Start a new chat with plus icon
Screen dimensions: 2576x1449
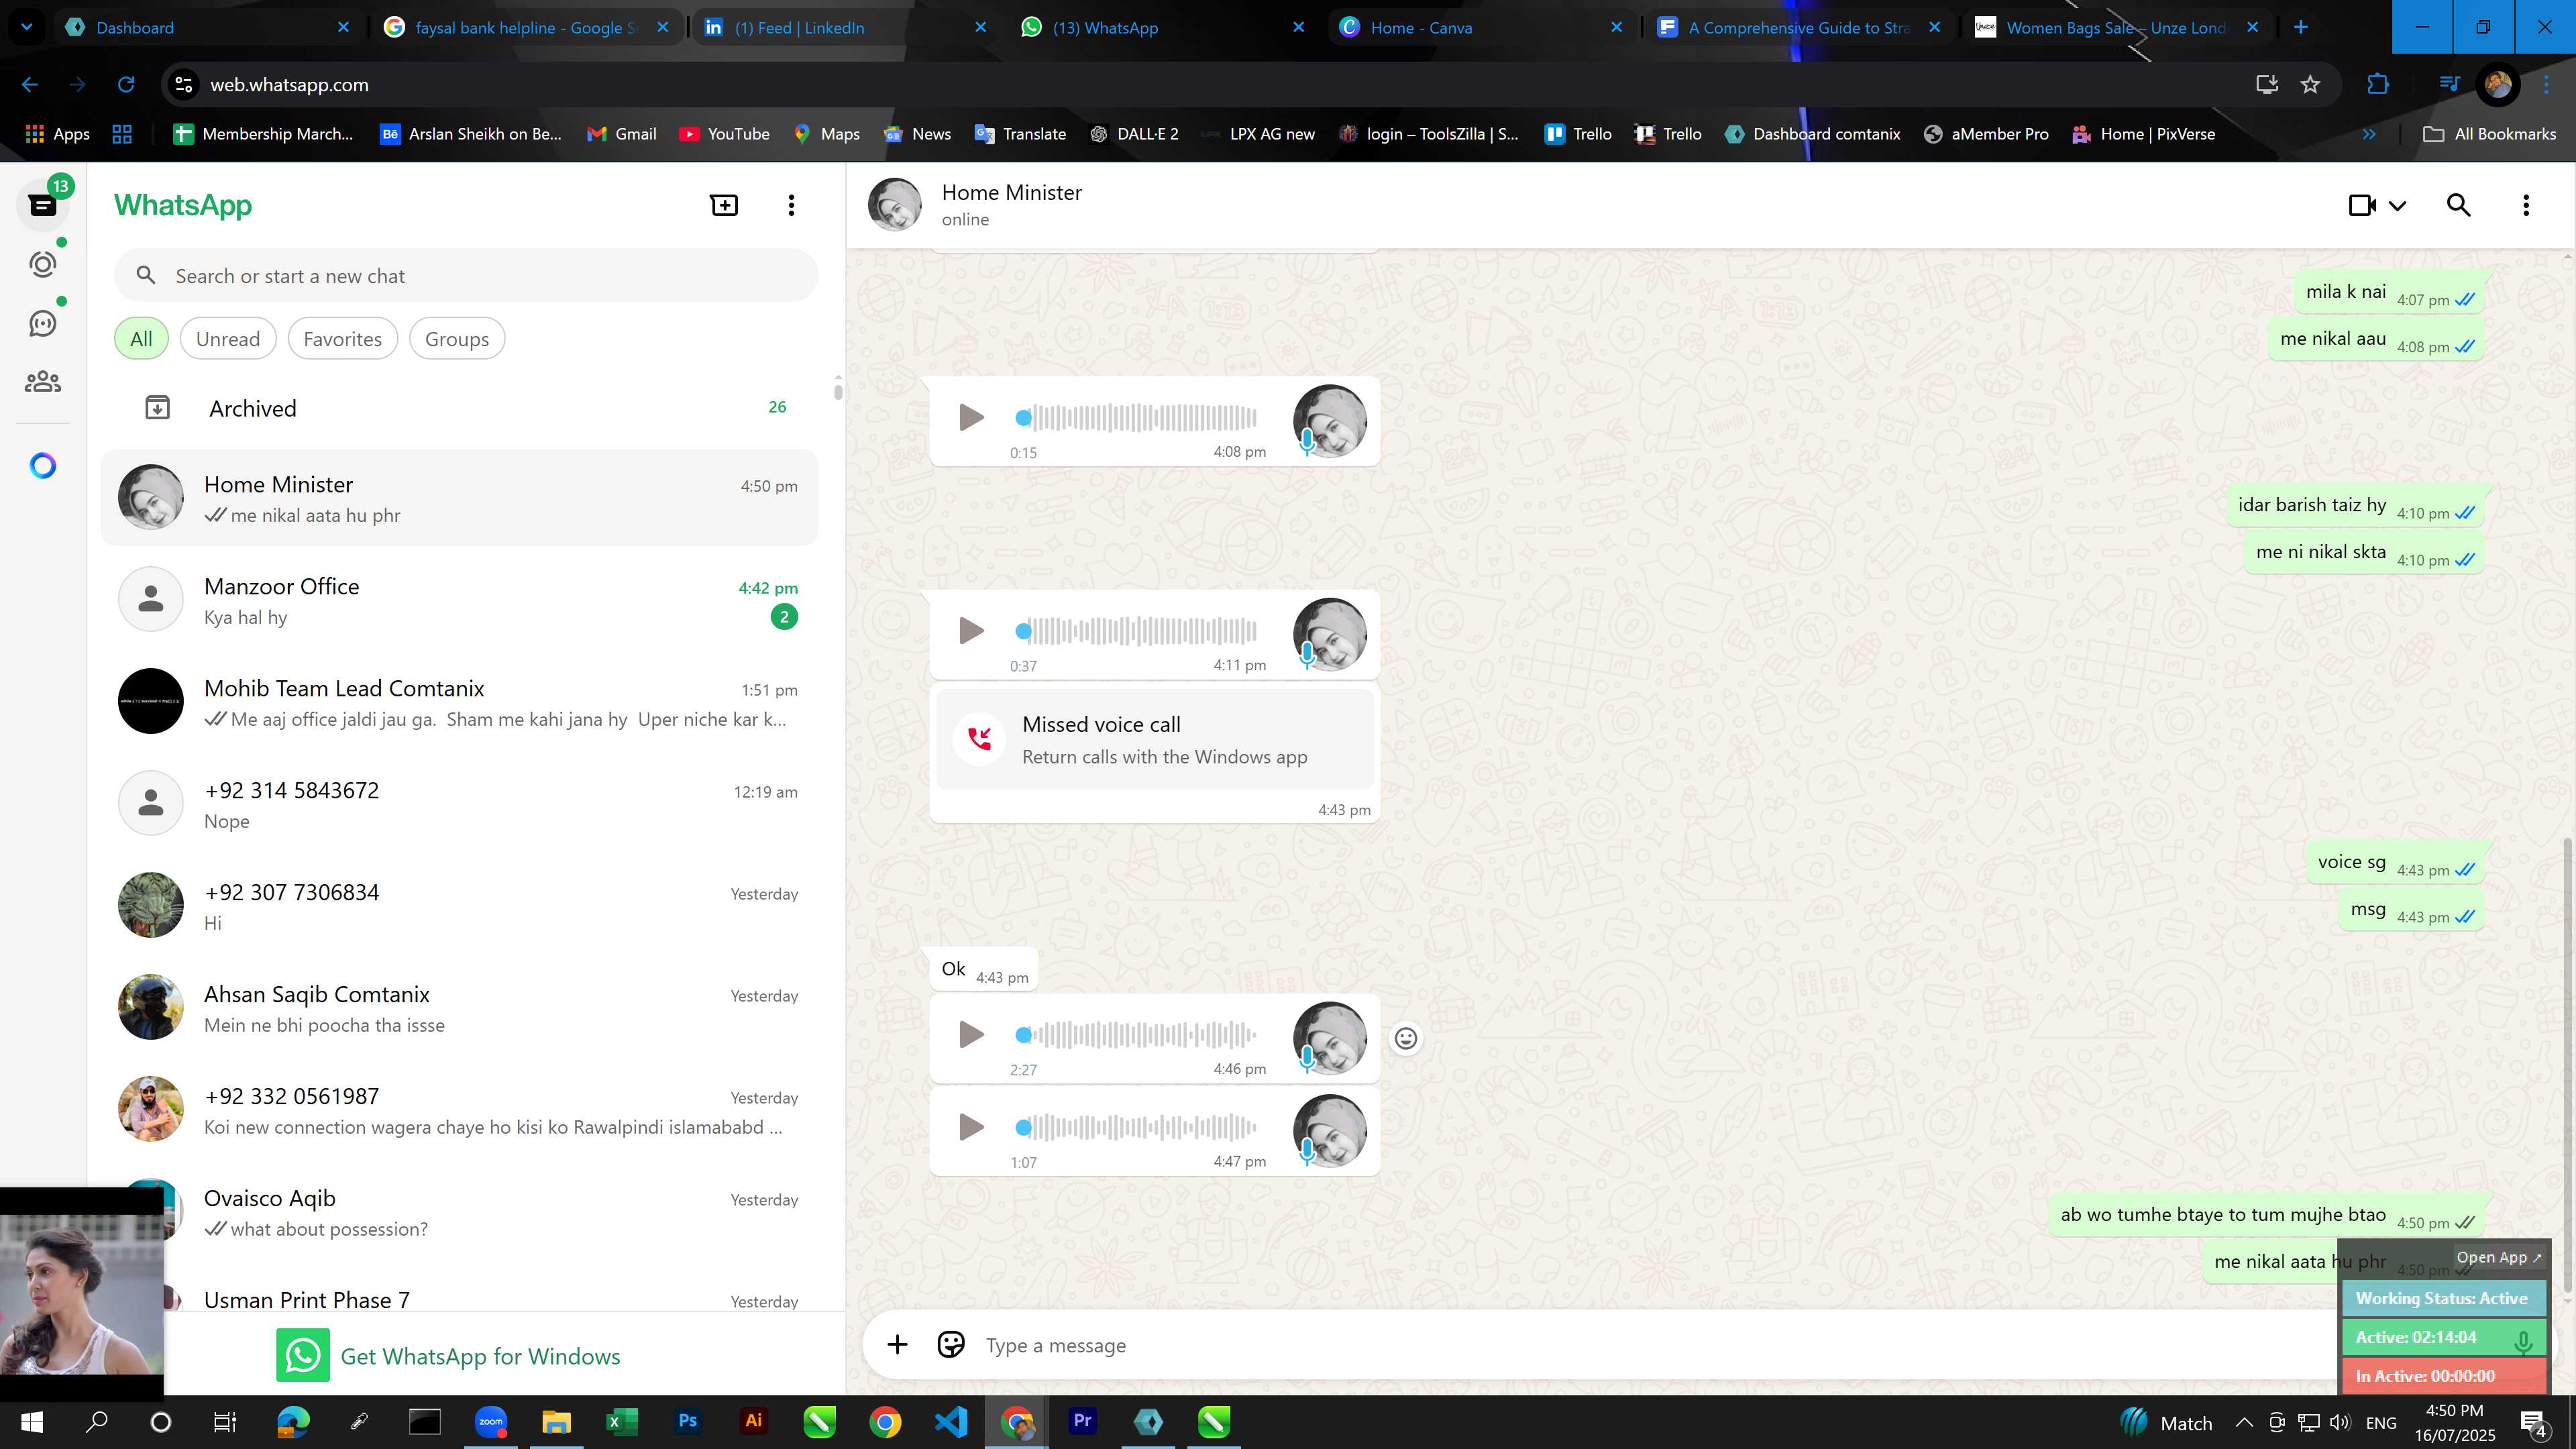point(724,205)
